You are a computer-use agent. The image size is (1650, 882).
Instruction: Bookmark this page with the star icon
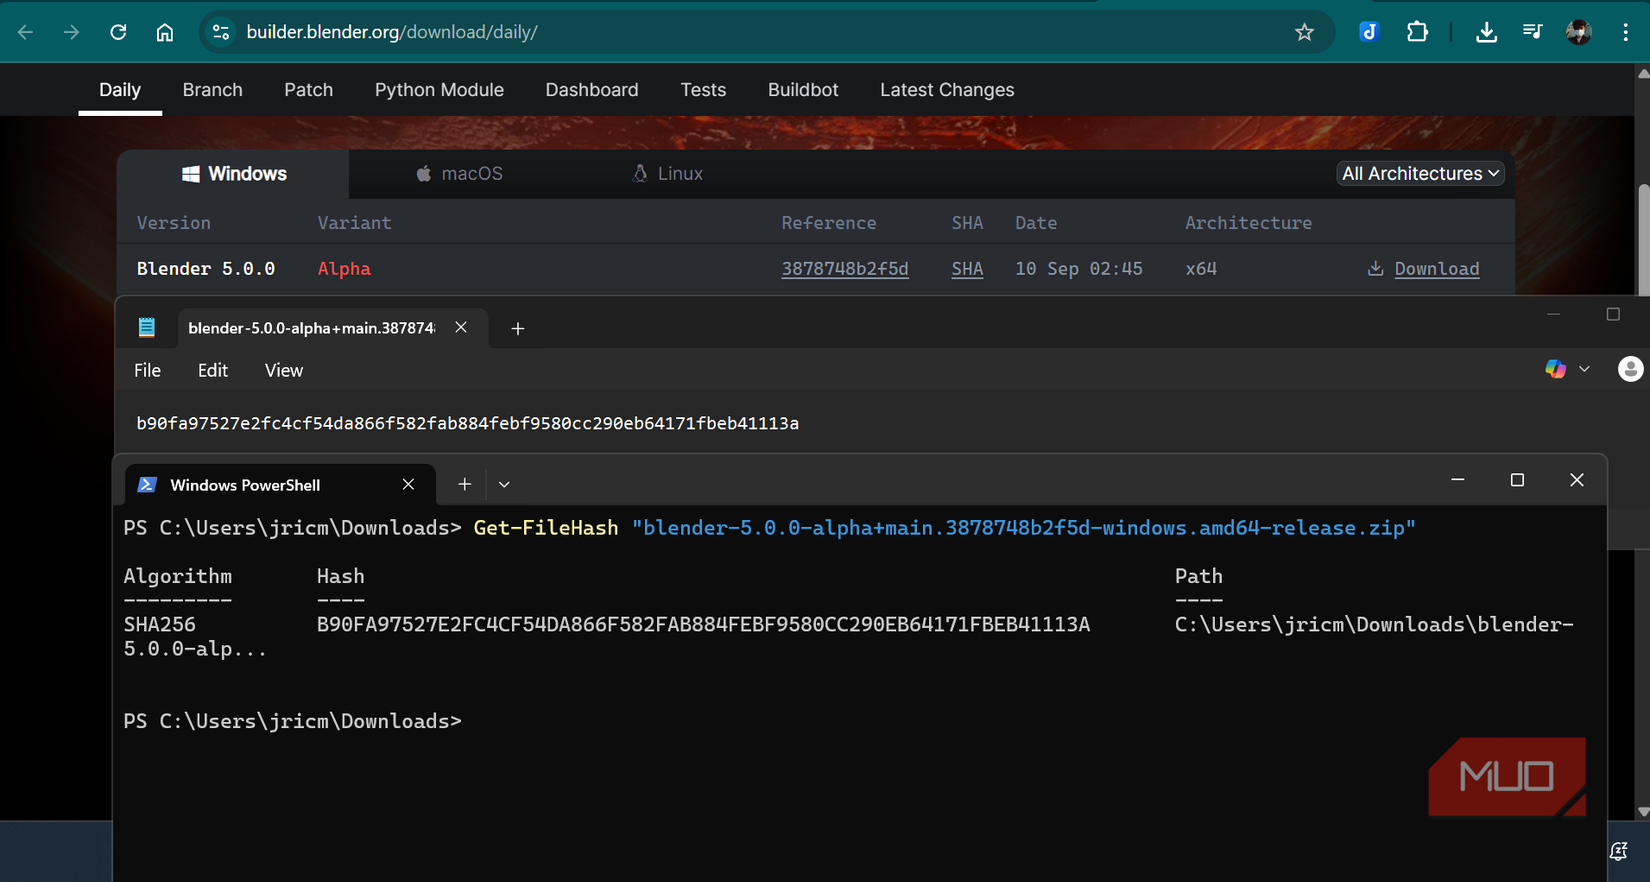pos(1304,32)
